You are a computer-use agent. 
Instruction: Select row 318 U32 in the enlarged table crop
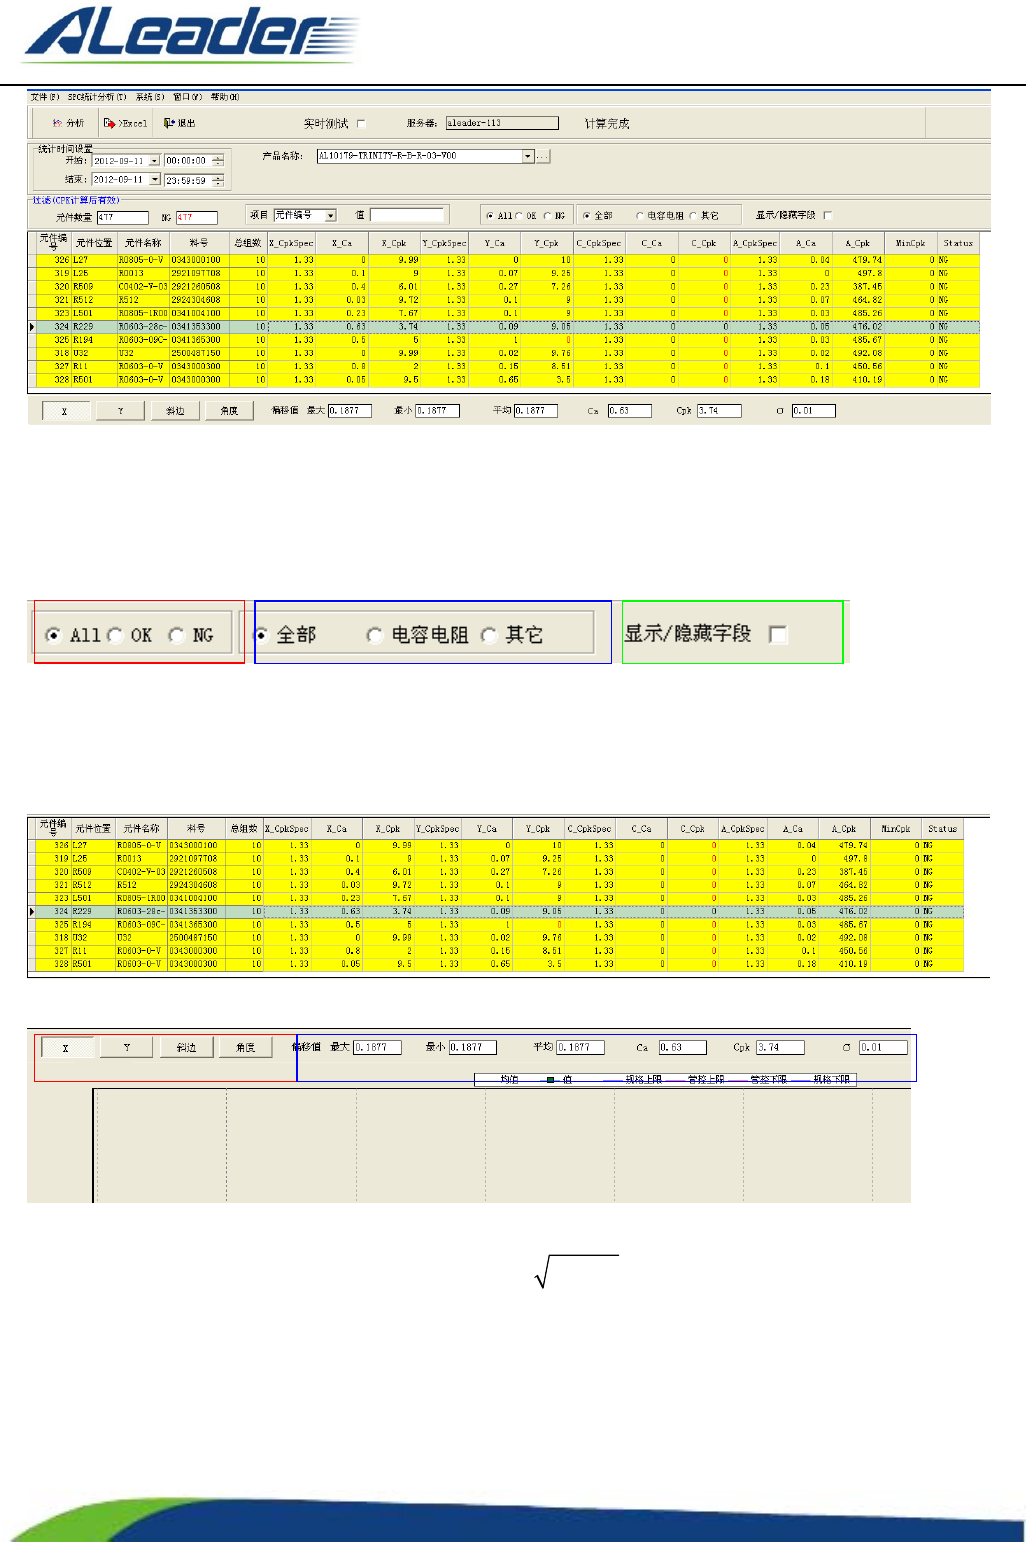pyautogui.click(x=495, y=938)
